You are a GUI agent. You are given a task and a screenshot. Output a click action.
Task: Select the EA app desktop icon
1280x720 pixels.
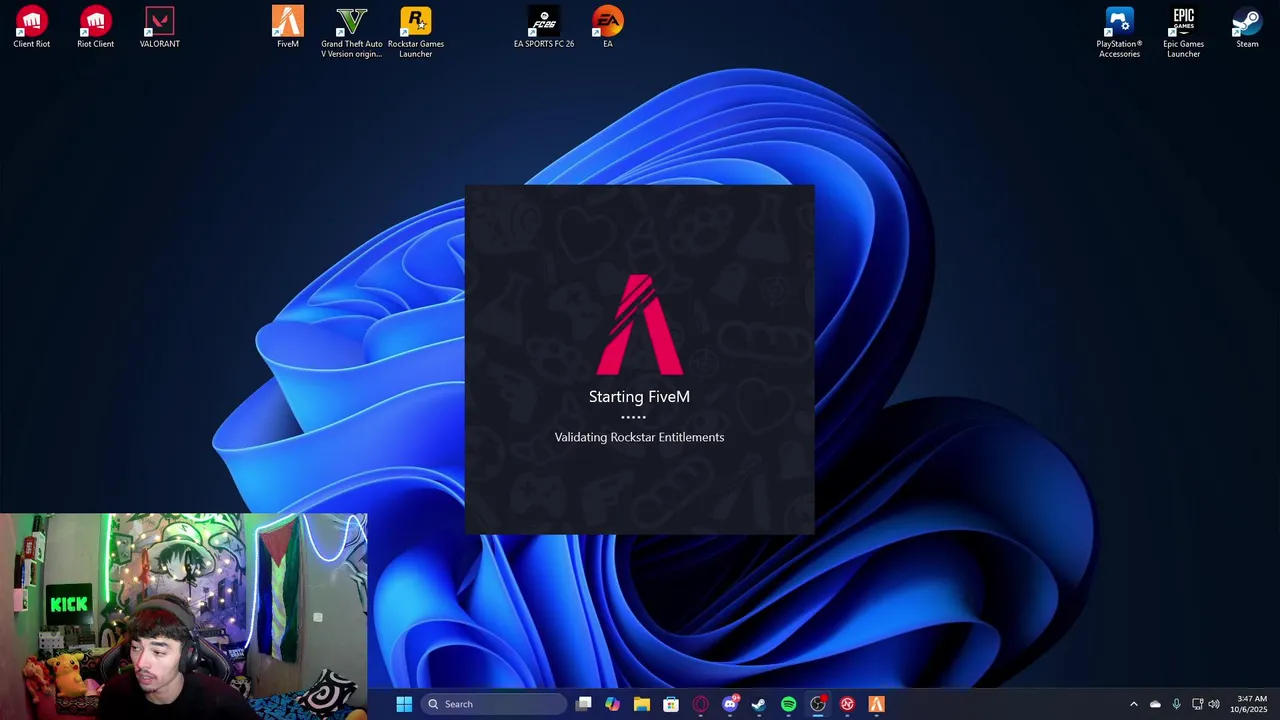[608, 28]
